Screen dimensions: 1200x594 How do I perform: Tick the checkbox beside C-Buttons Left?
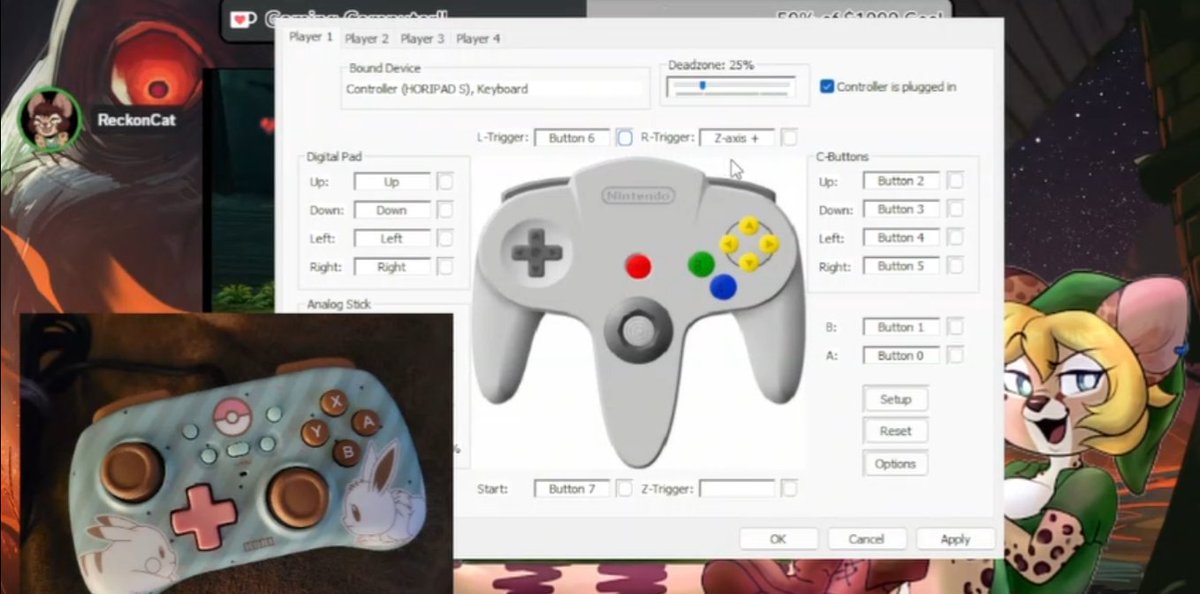(955, 237)
